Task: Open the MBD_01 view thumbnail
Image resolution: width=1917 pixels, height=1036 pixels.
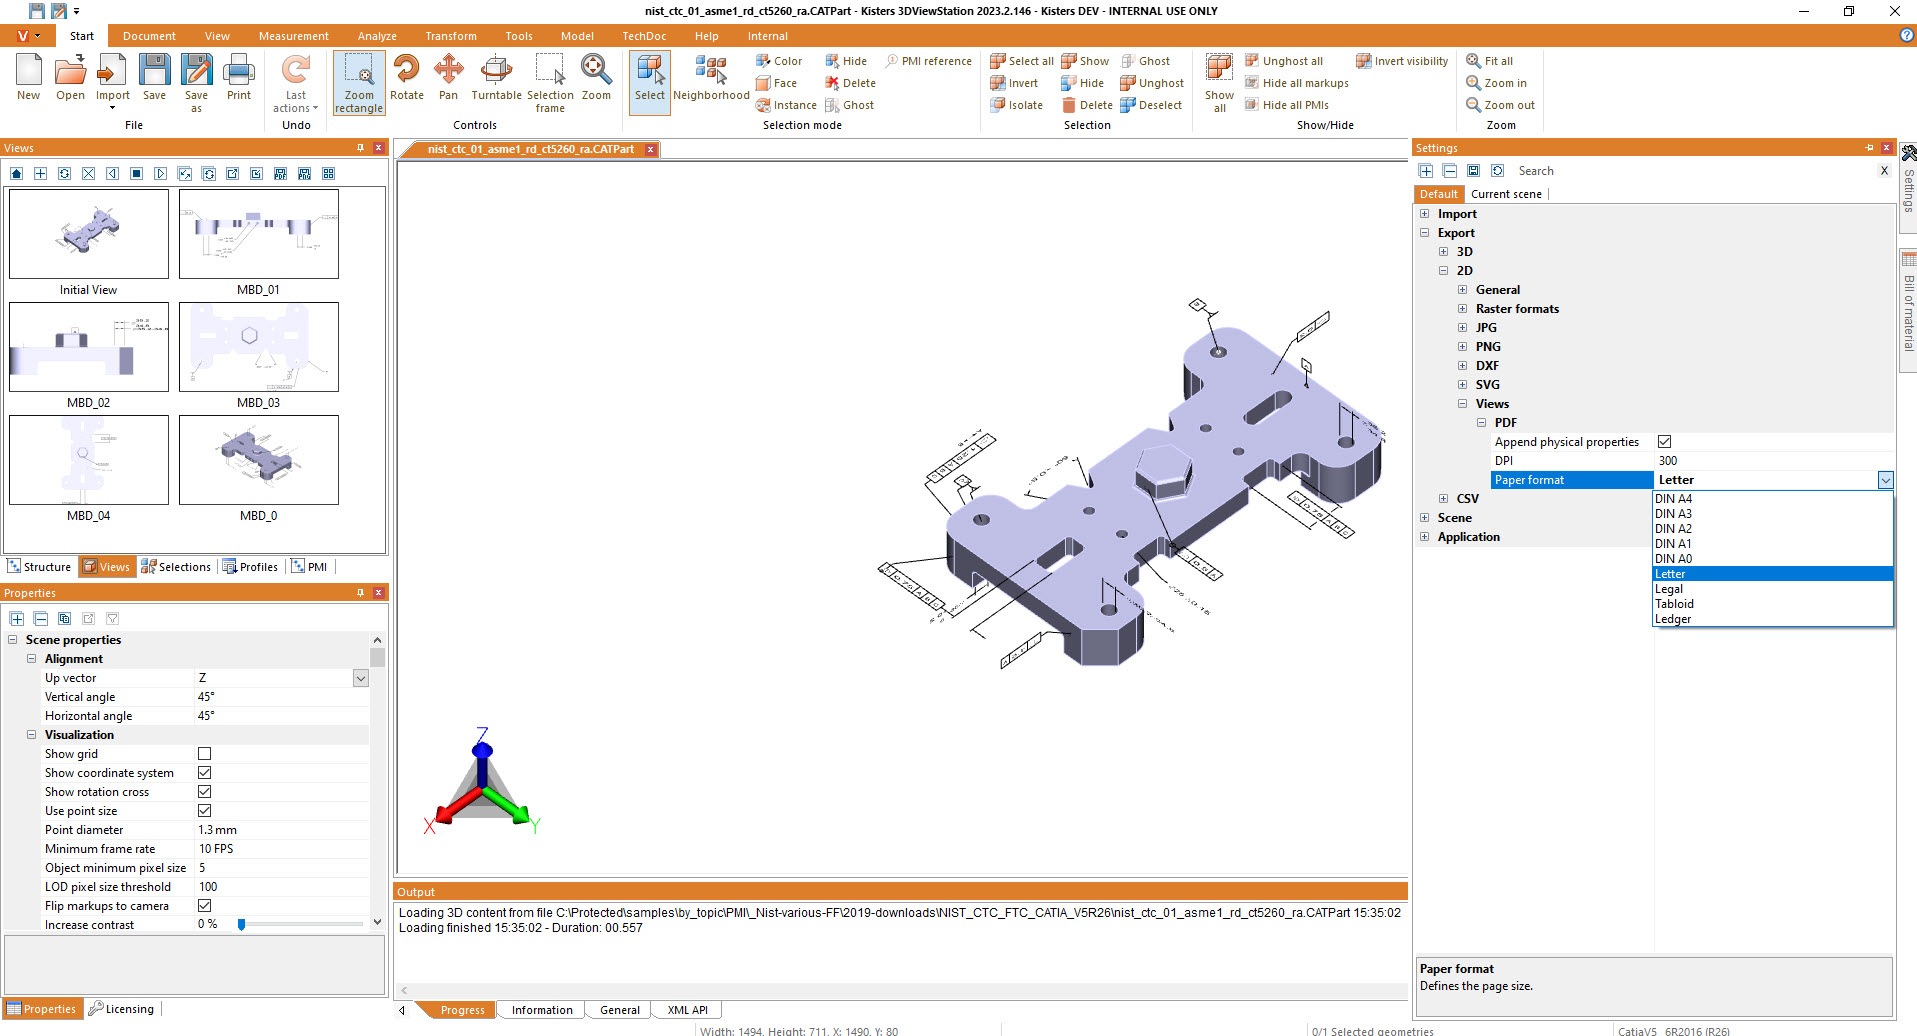Action: (x=259, y=234)
